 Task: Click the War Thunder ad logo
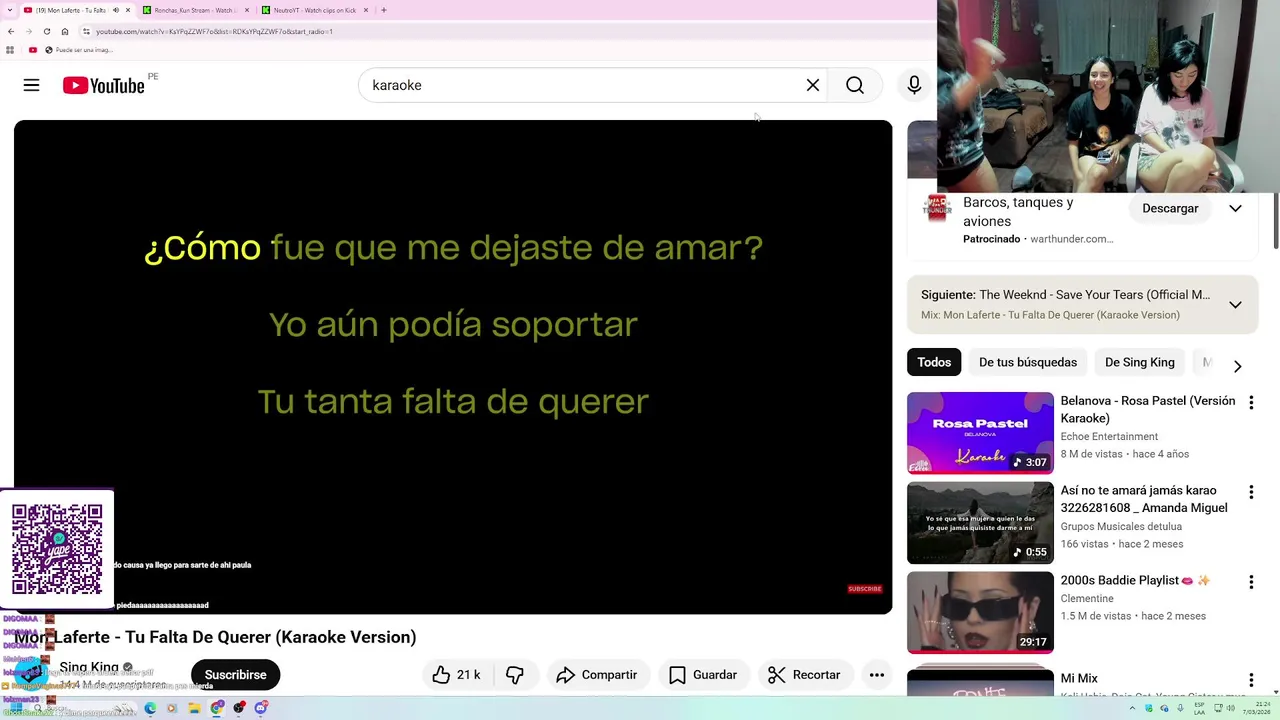(937, 208)
